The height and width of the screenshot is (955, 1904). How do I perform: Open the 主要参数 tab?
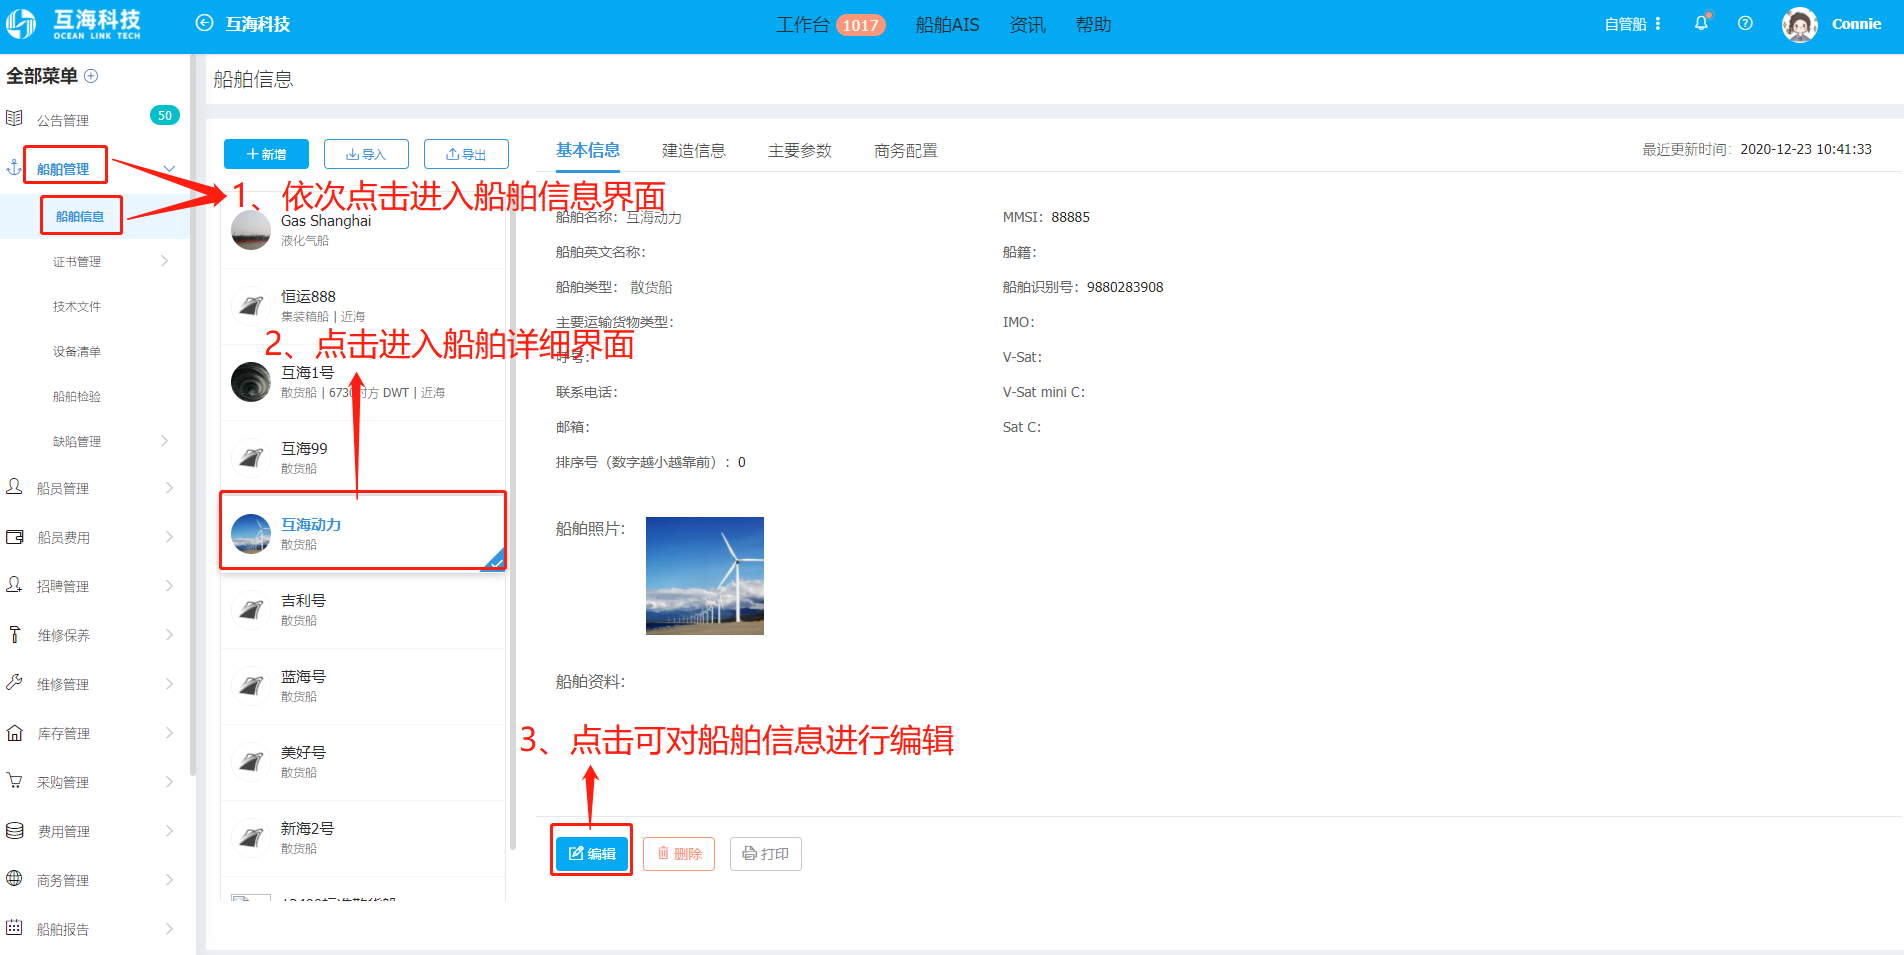pyautogui.click(x=800, y=150)
